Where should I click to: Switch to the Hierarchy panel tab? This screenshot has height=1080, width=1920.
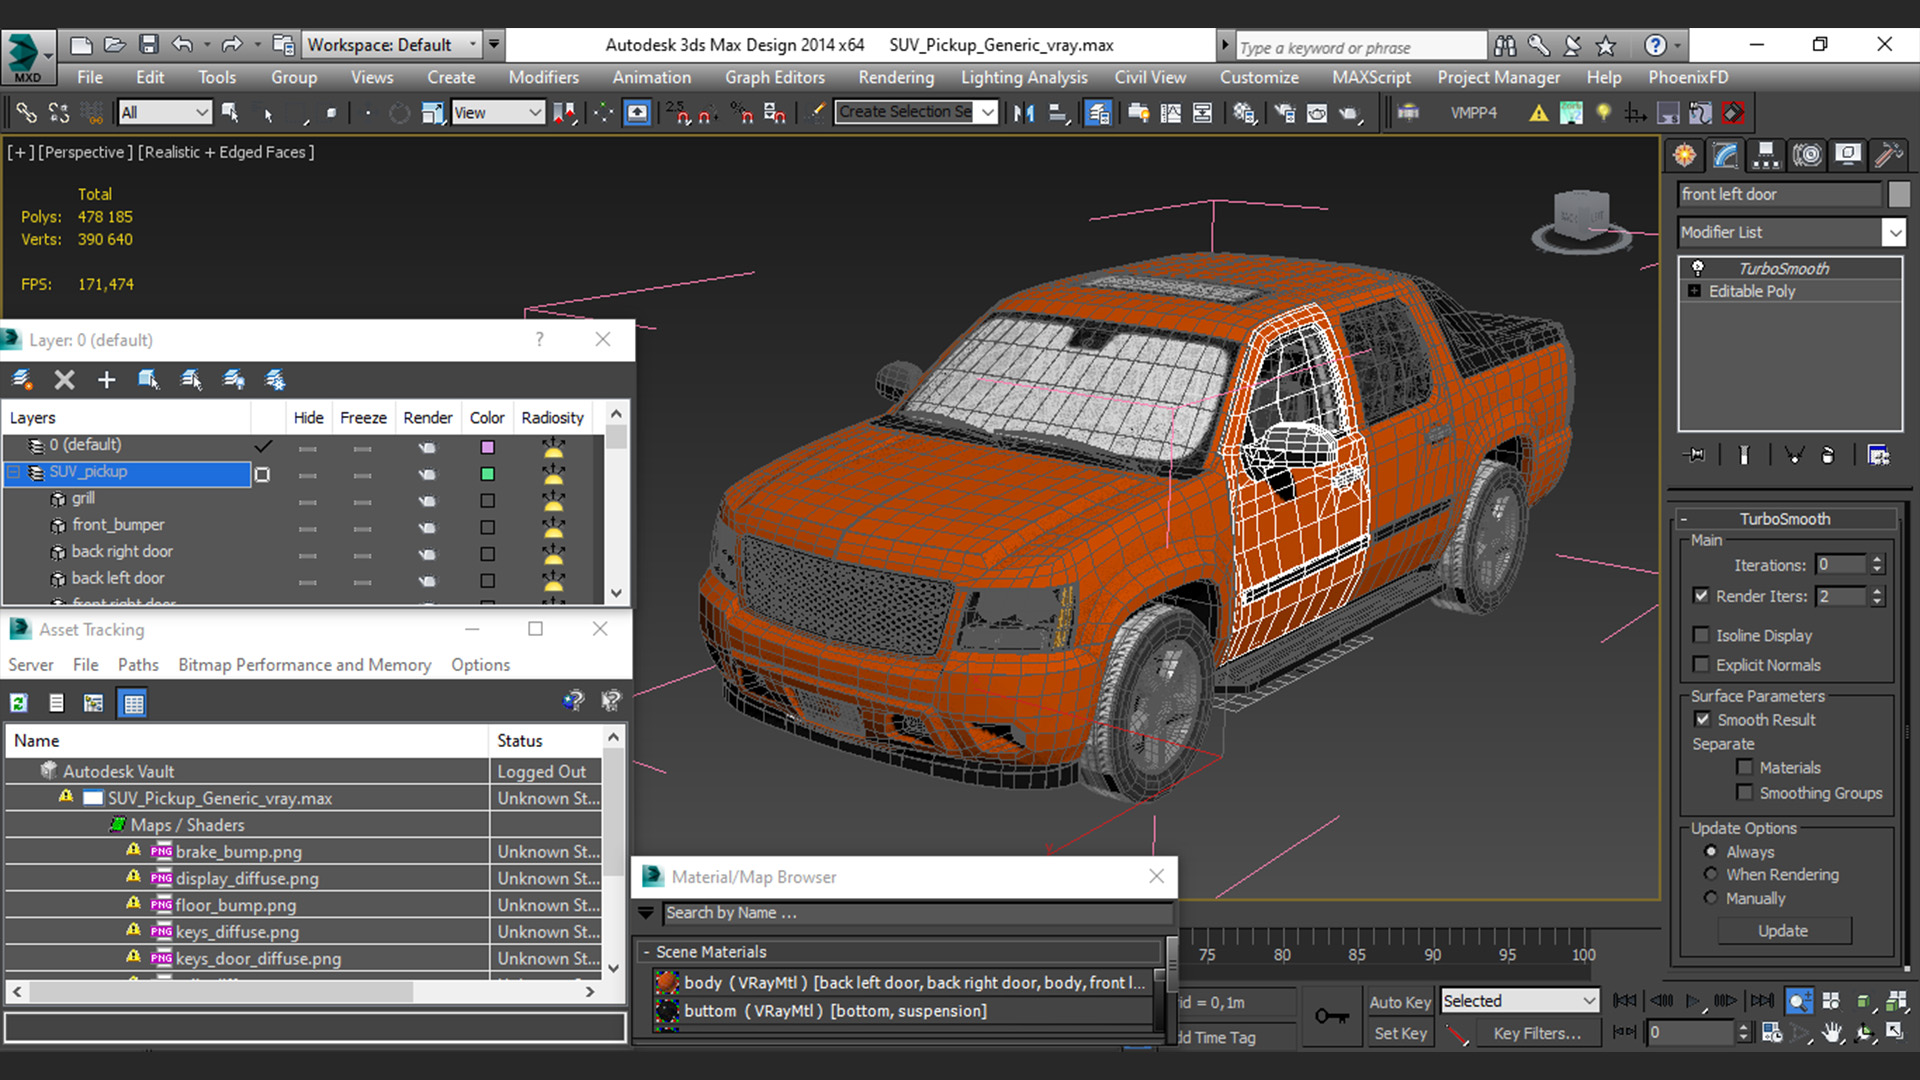(x=1766, y=155)
